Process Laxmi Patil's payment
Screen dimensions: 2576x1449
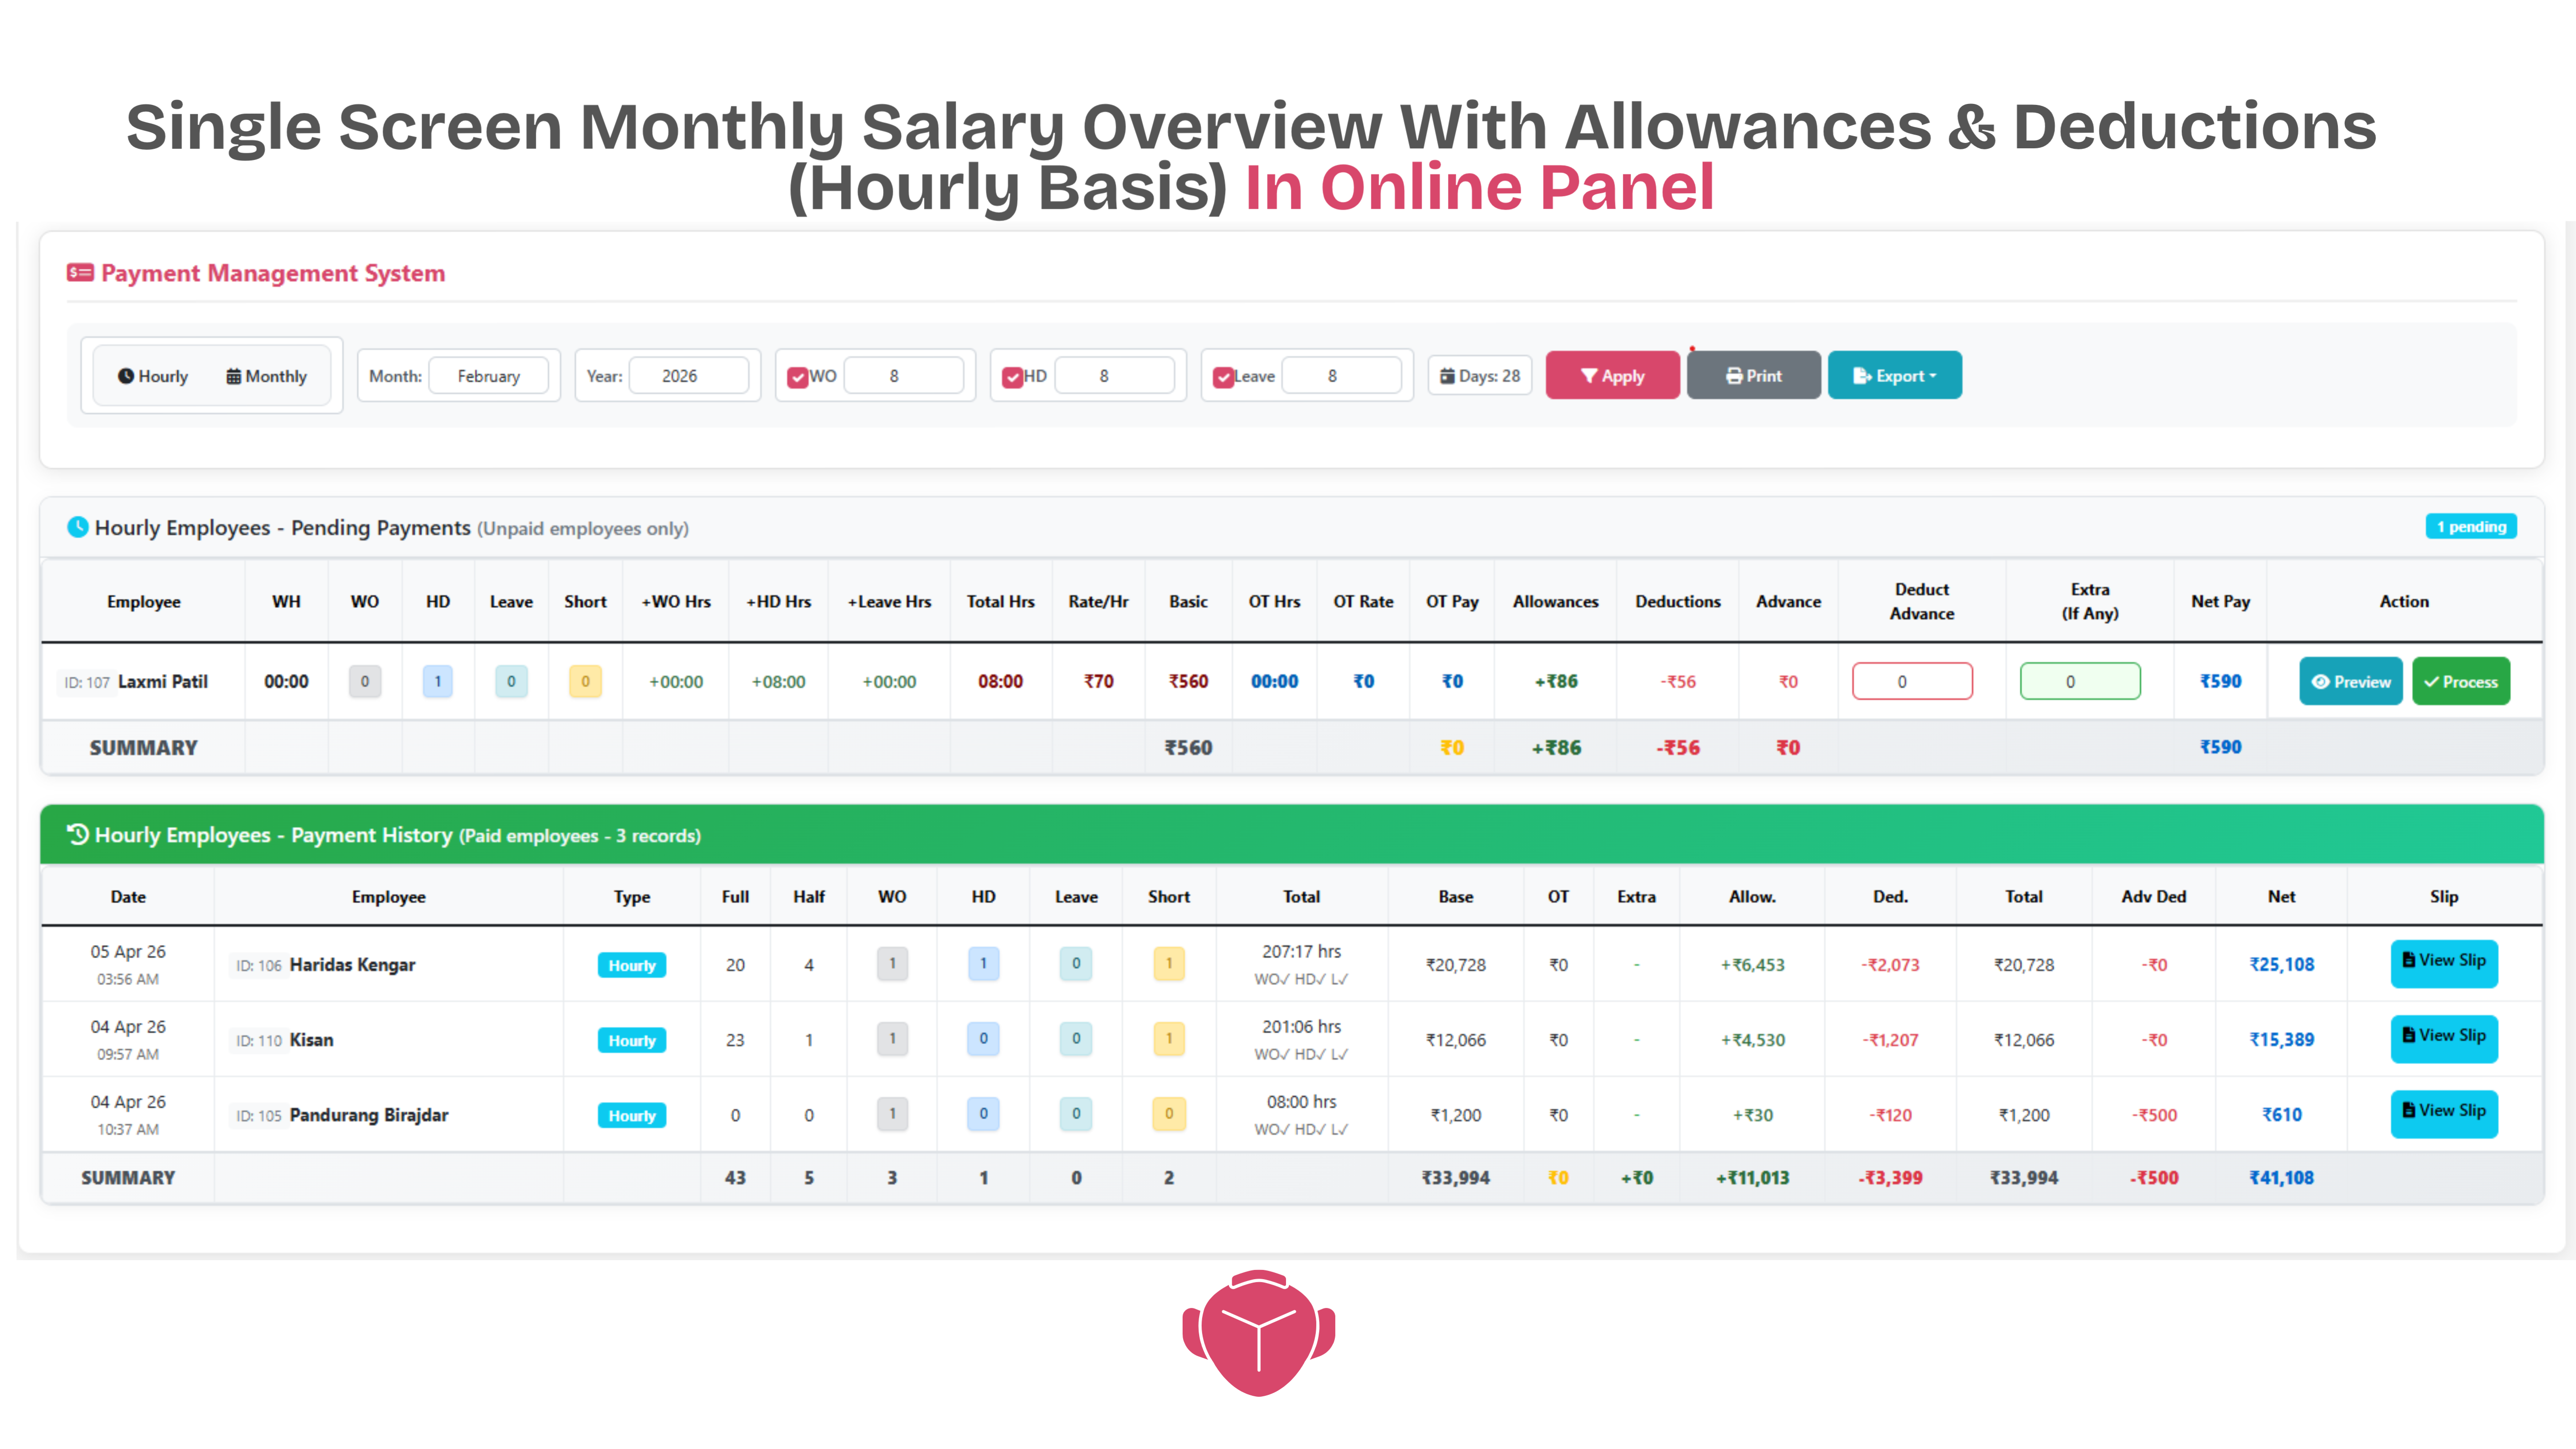tap(2461, 681)
